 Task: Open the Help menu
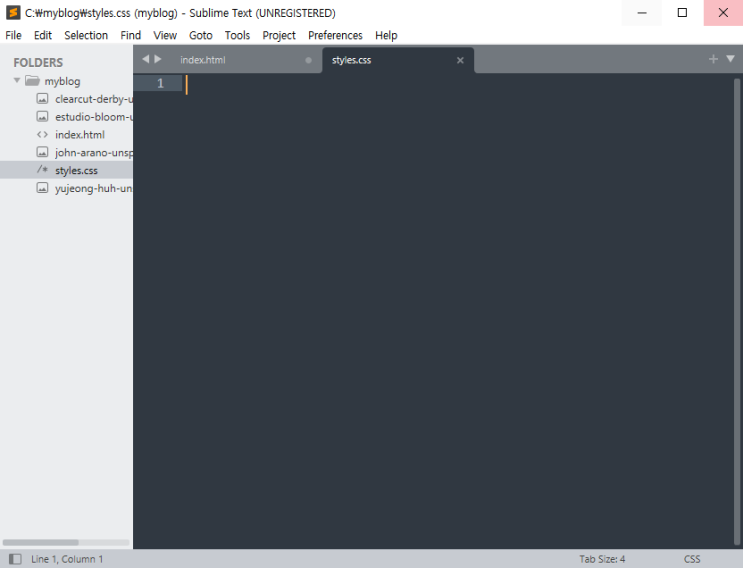pyautogui.click(x=386, y=36)
